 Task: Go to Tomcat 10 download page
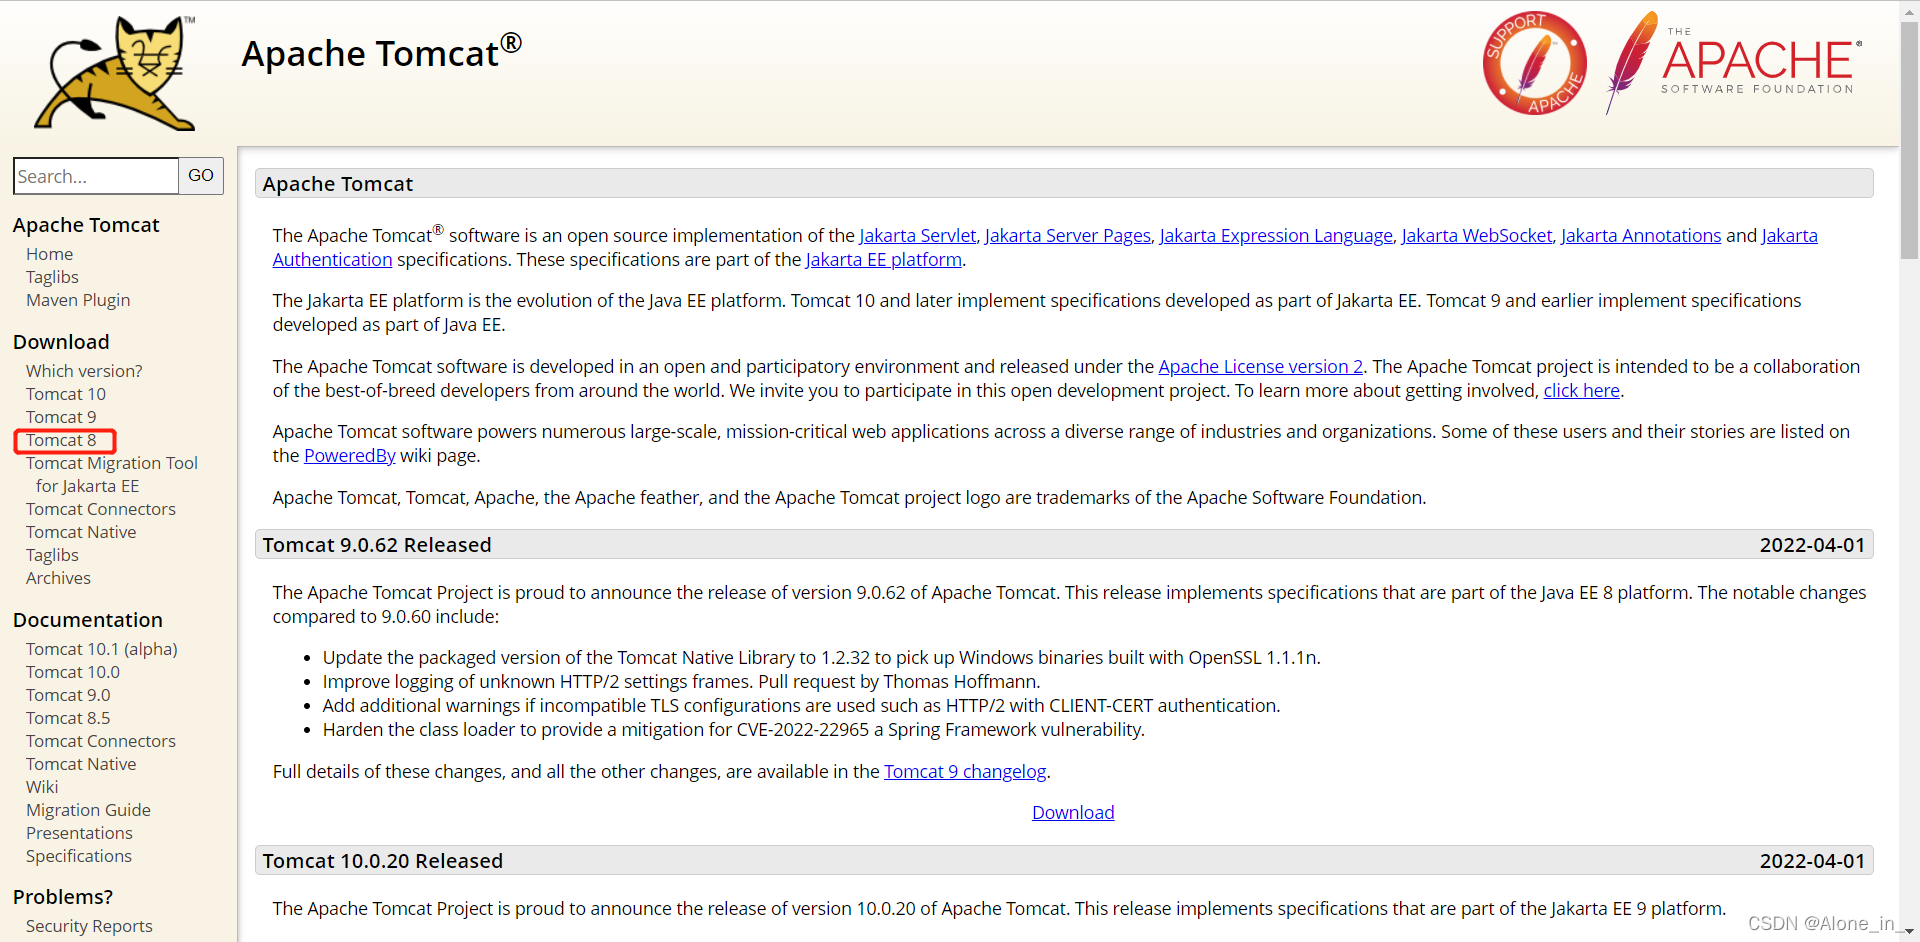(66, 394)
